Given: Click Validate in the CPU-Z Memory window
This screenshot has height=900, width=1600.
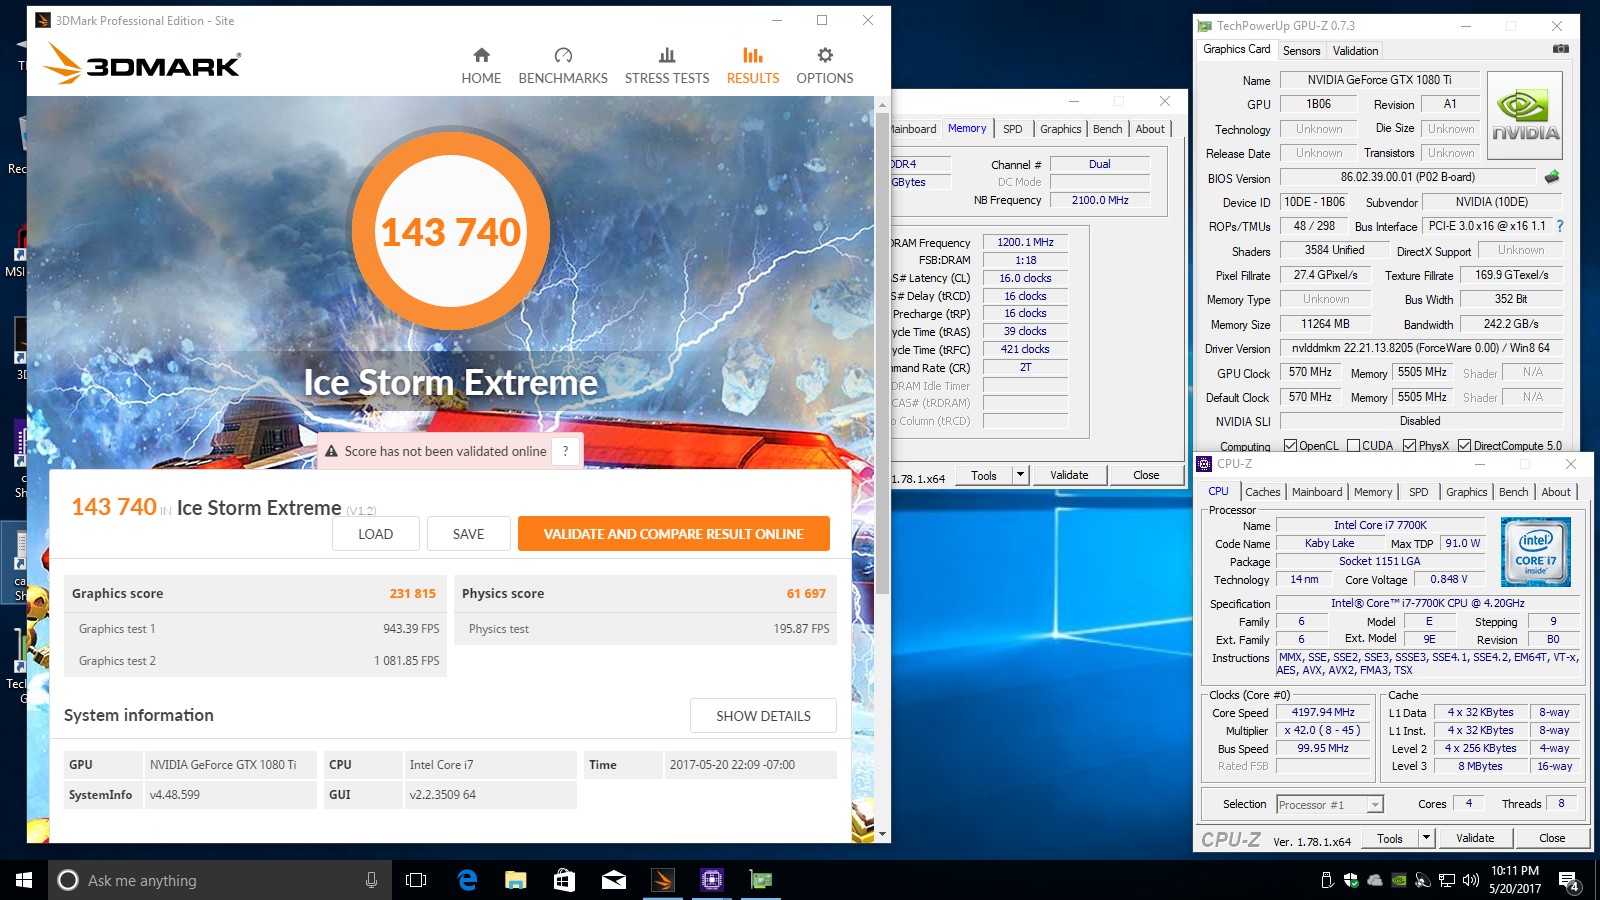Looking at the screenshot, I should pos(1069,475).
